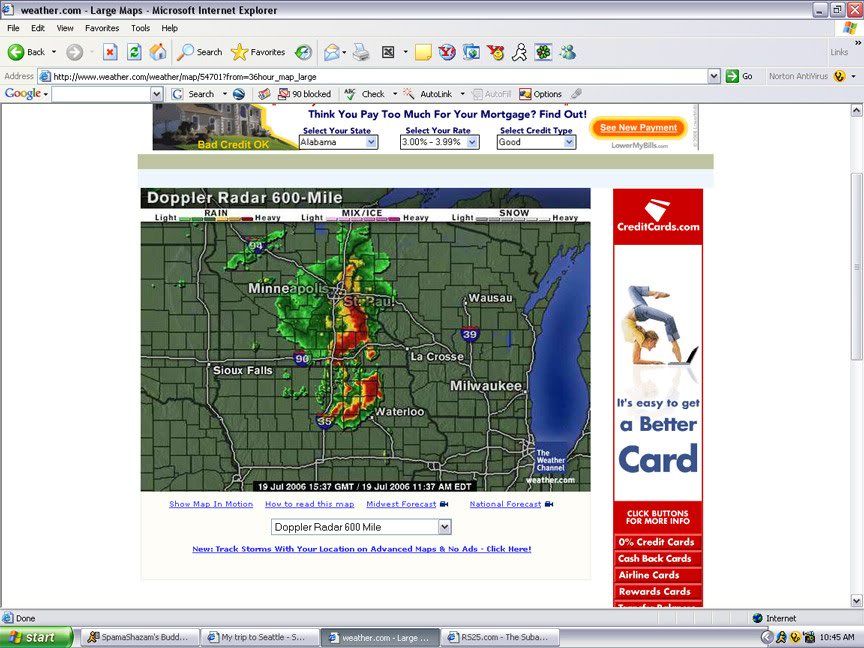The image size is (864, 648).
Task: Click Rewards Cards ad button
Action: tap(657, 592)
